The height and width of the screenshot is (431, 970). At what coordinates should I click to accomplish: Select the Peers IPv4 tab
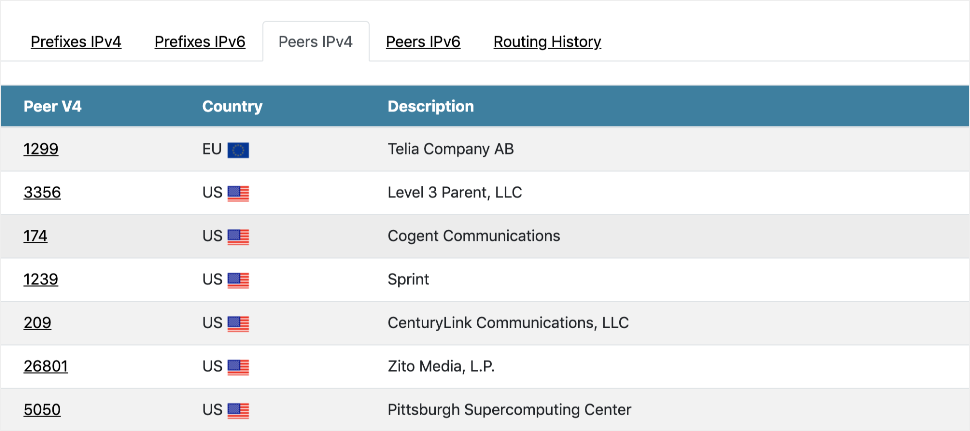315,42
